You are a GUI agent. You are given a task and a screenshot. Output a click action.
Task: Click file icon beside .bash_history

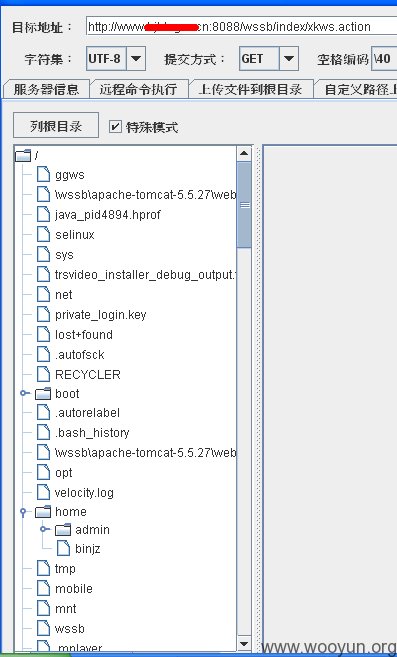(43, 432)
